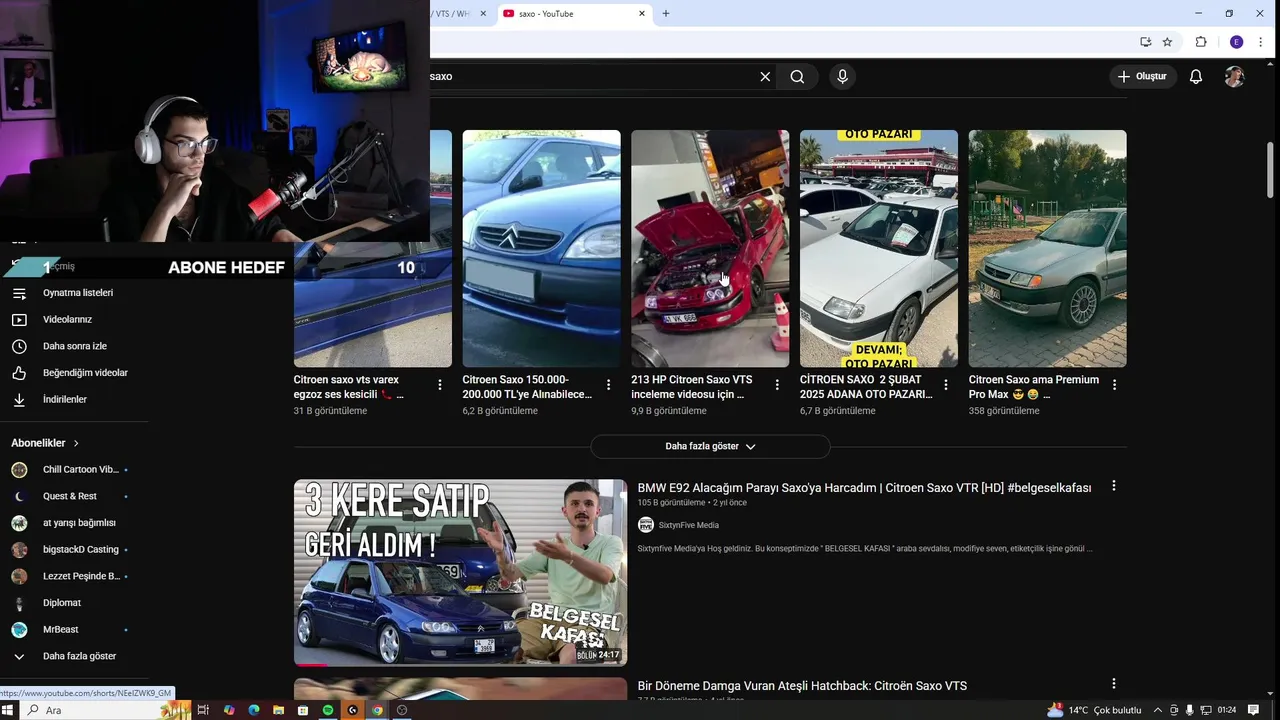
Task: Expand shorts shelf with Daha fazla göster button
Action: point(710,446)
